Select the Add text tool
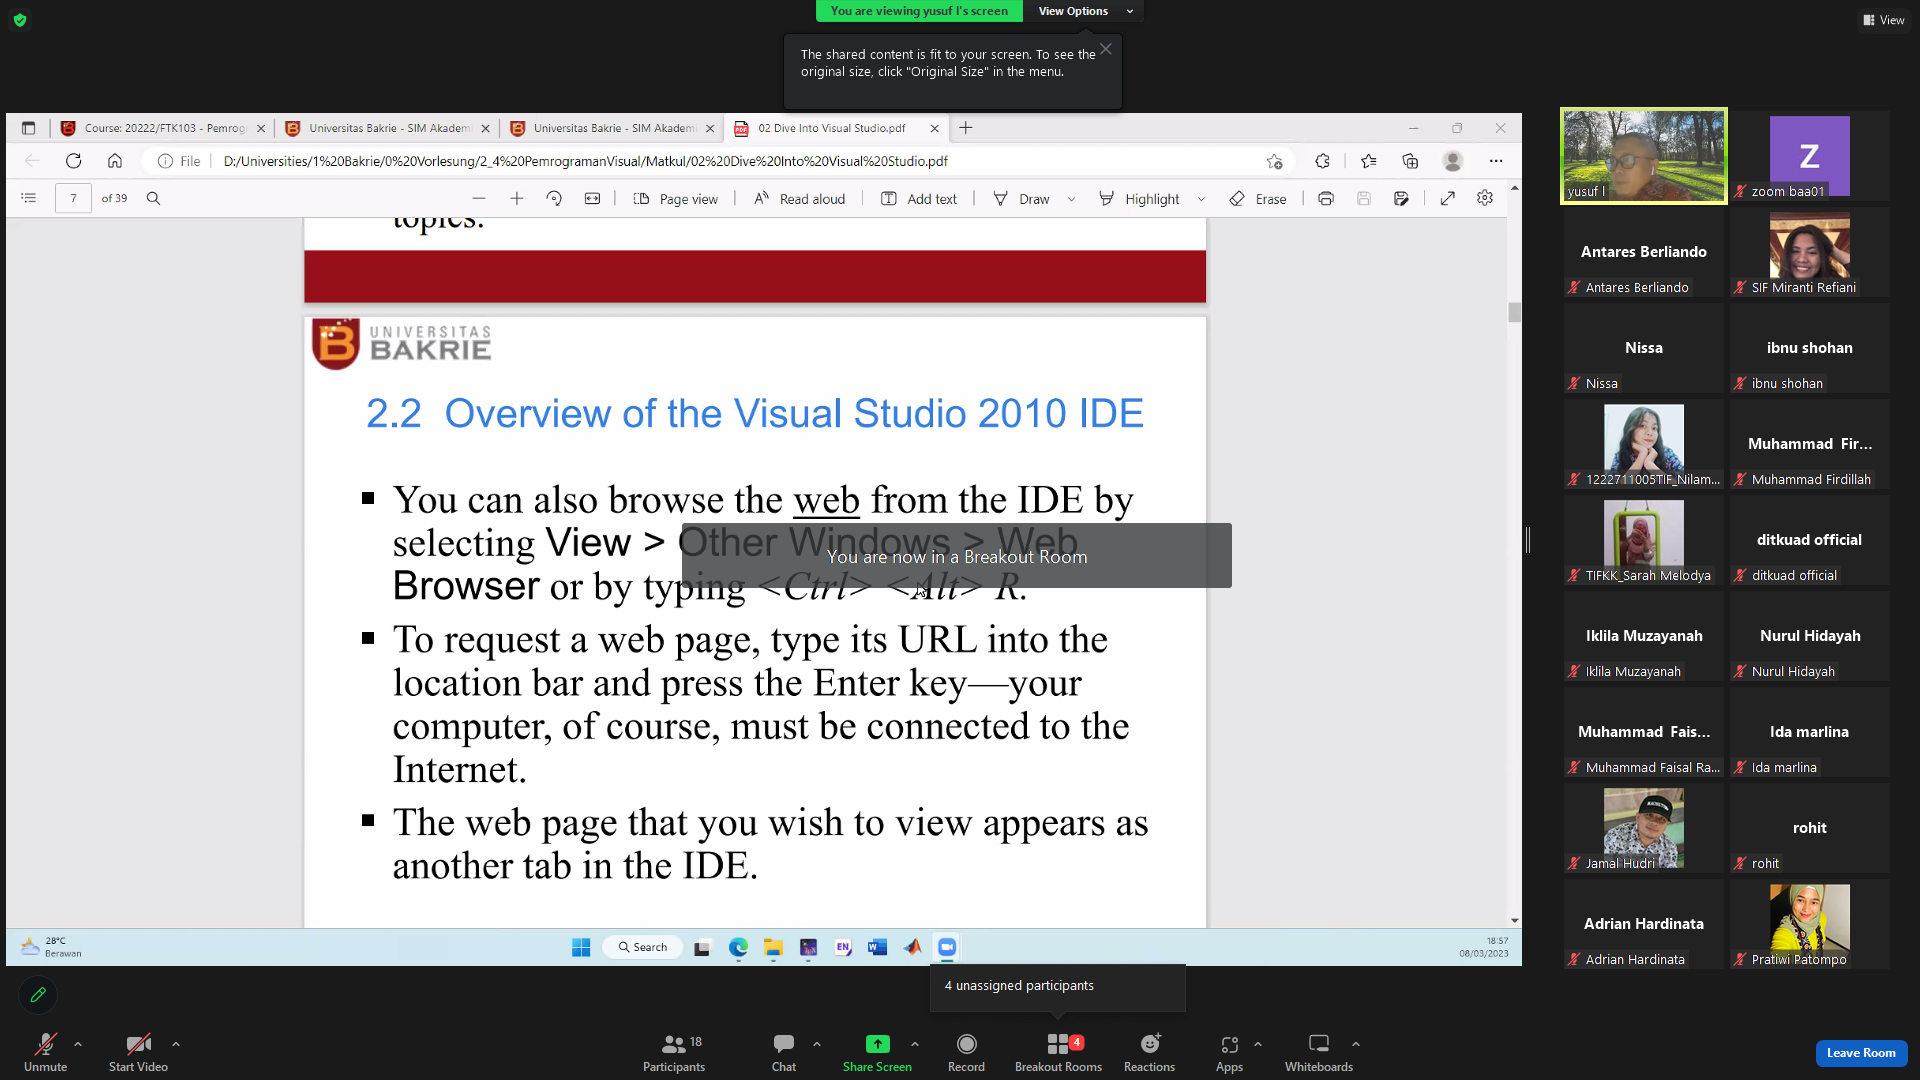The image size is (1920, 1080). pos(919,199)
